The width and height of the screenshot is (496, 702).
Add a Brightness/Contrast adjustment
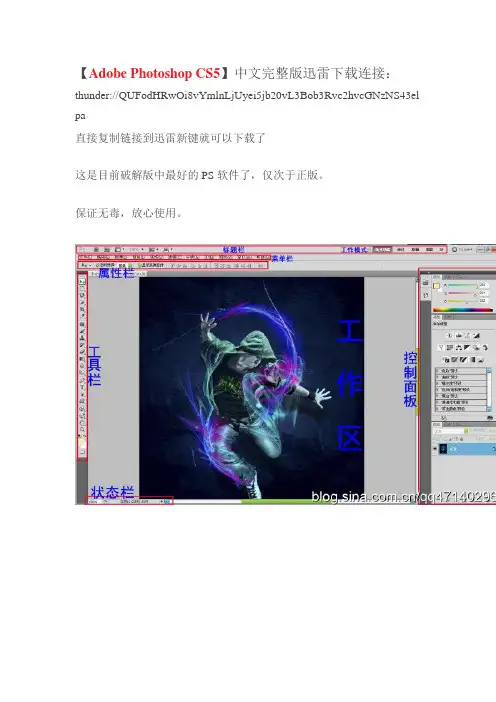pyautogui.click(x=450, y=335)
